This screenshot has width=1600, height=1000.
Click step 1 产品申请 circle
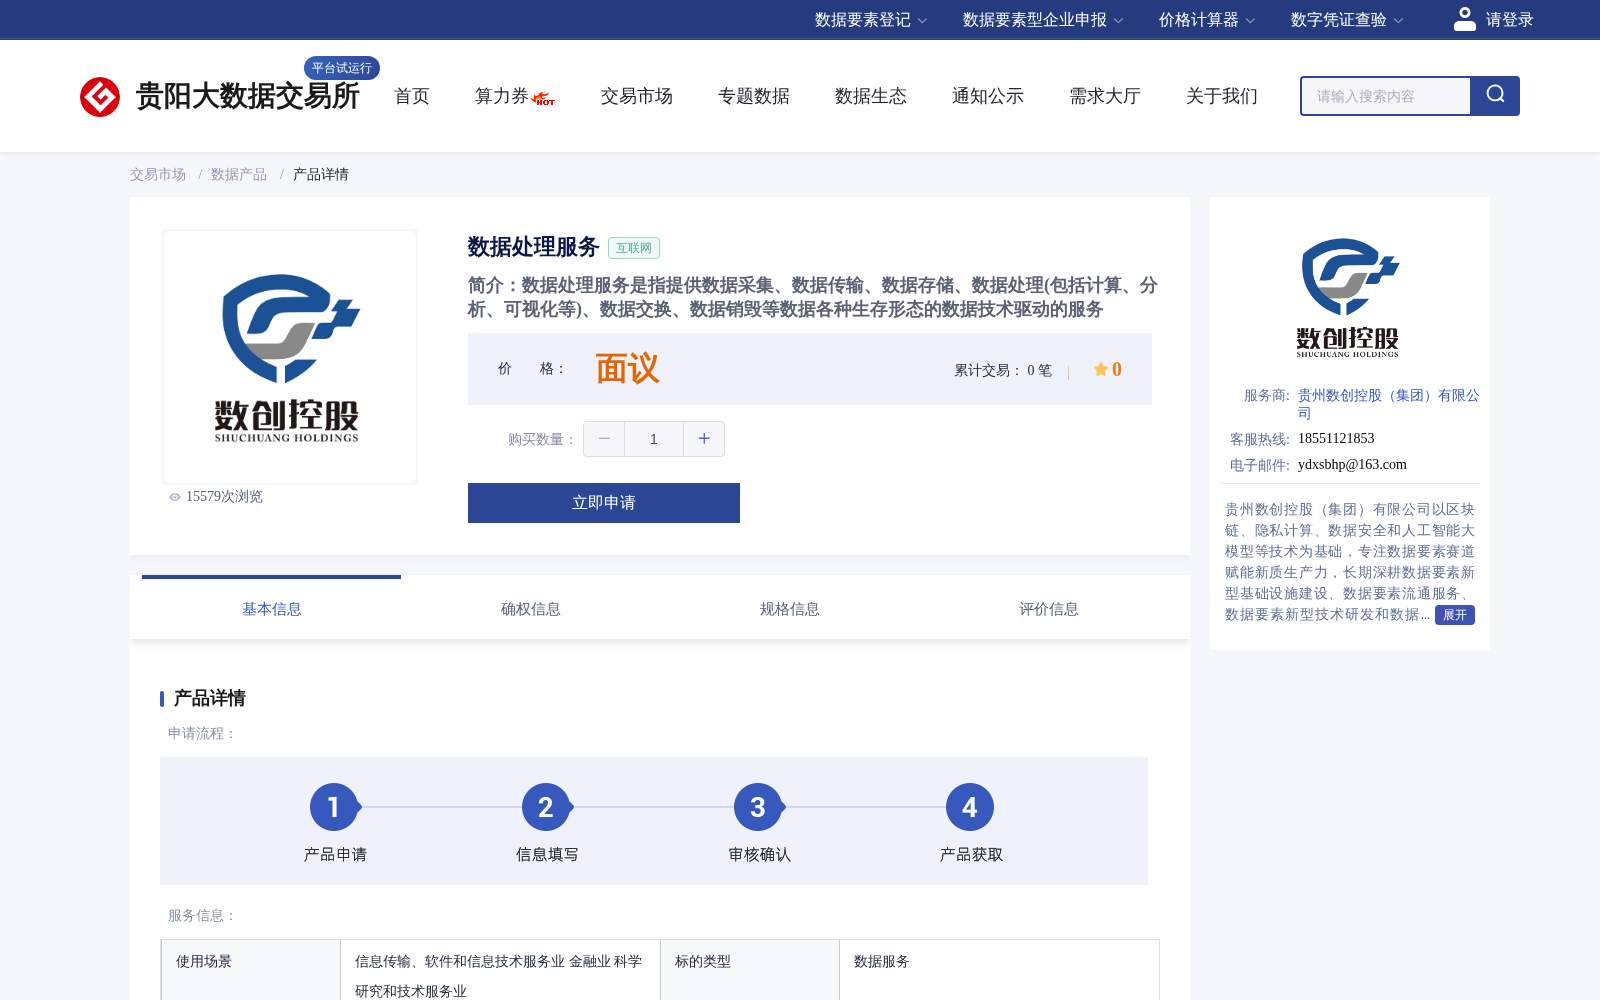click(334, 807)
